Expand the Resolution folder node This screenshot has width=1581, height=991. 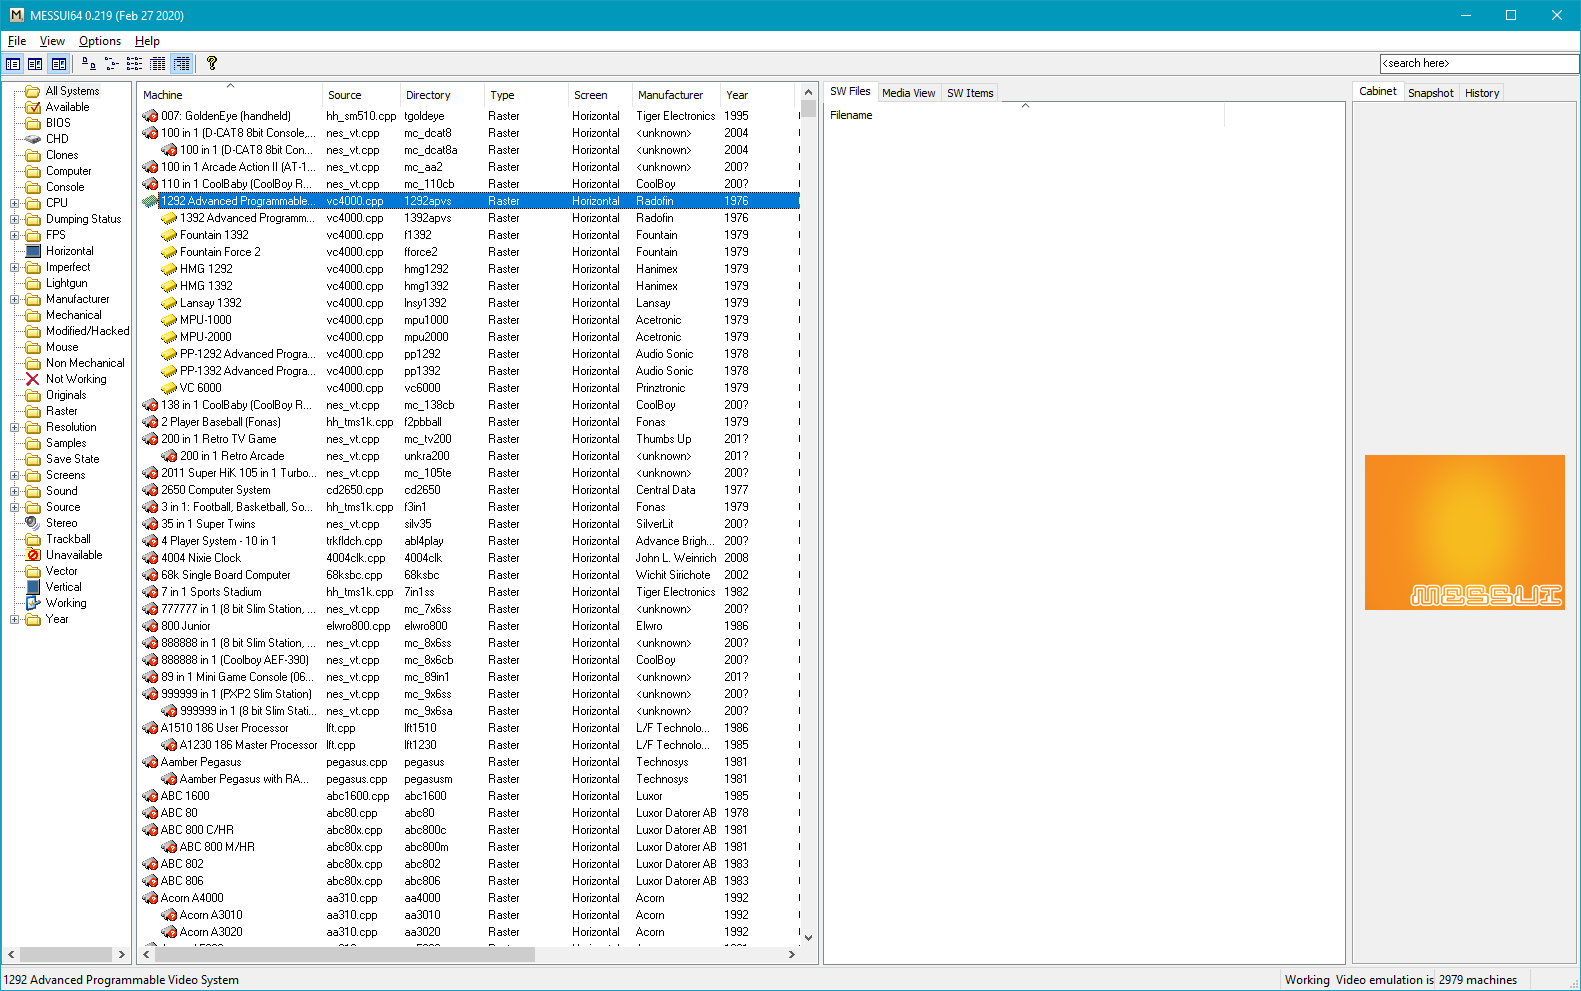pos(14,427)
